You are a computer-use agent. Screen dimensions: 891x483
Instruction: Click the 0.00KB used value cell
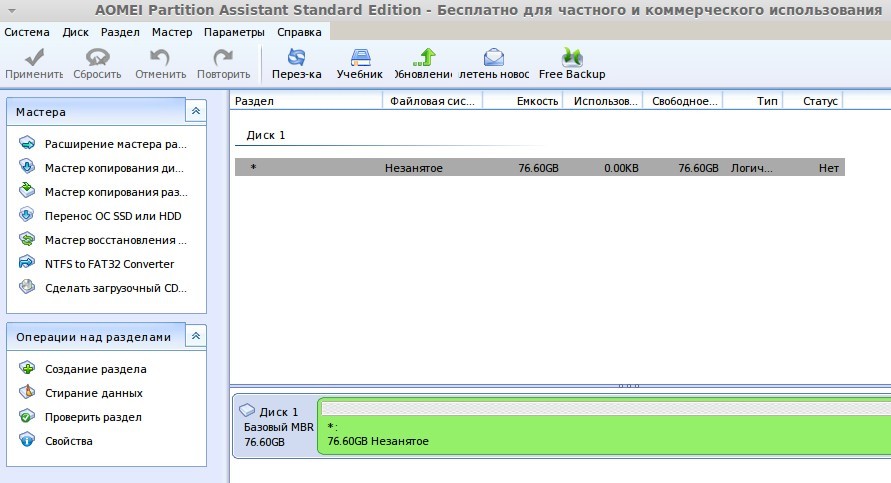(x=621, y=168)
